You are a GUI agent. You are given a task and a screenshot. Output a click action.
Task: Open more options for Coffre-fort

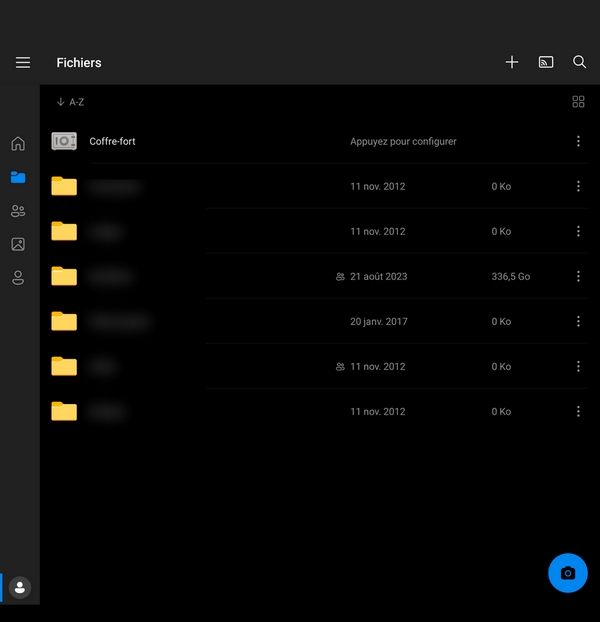pyautogui.click(x=578, y=141)
